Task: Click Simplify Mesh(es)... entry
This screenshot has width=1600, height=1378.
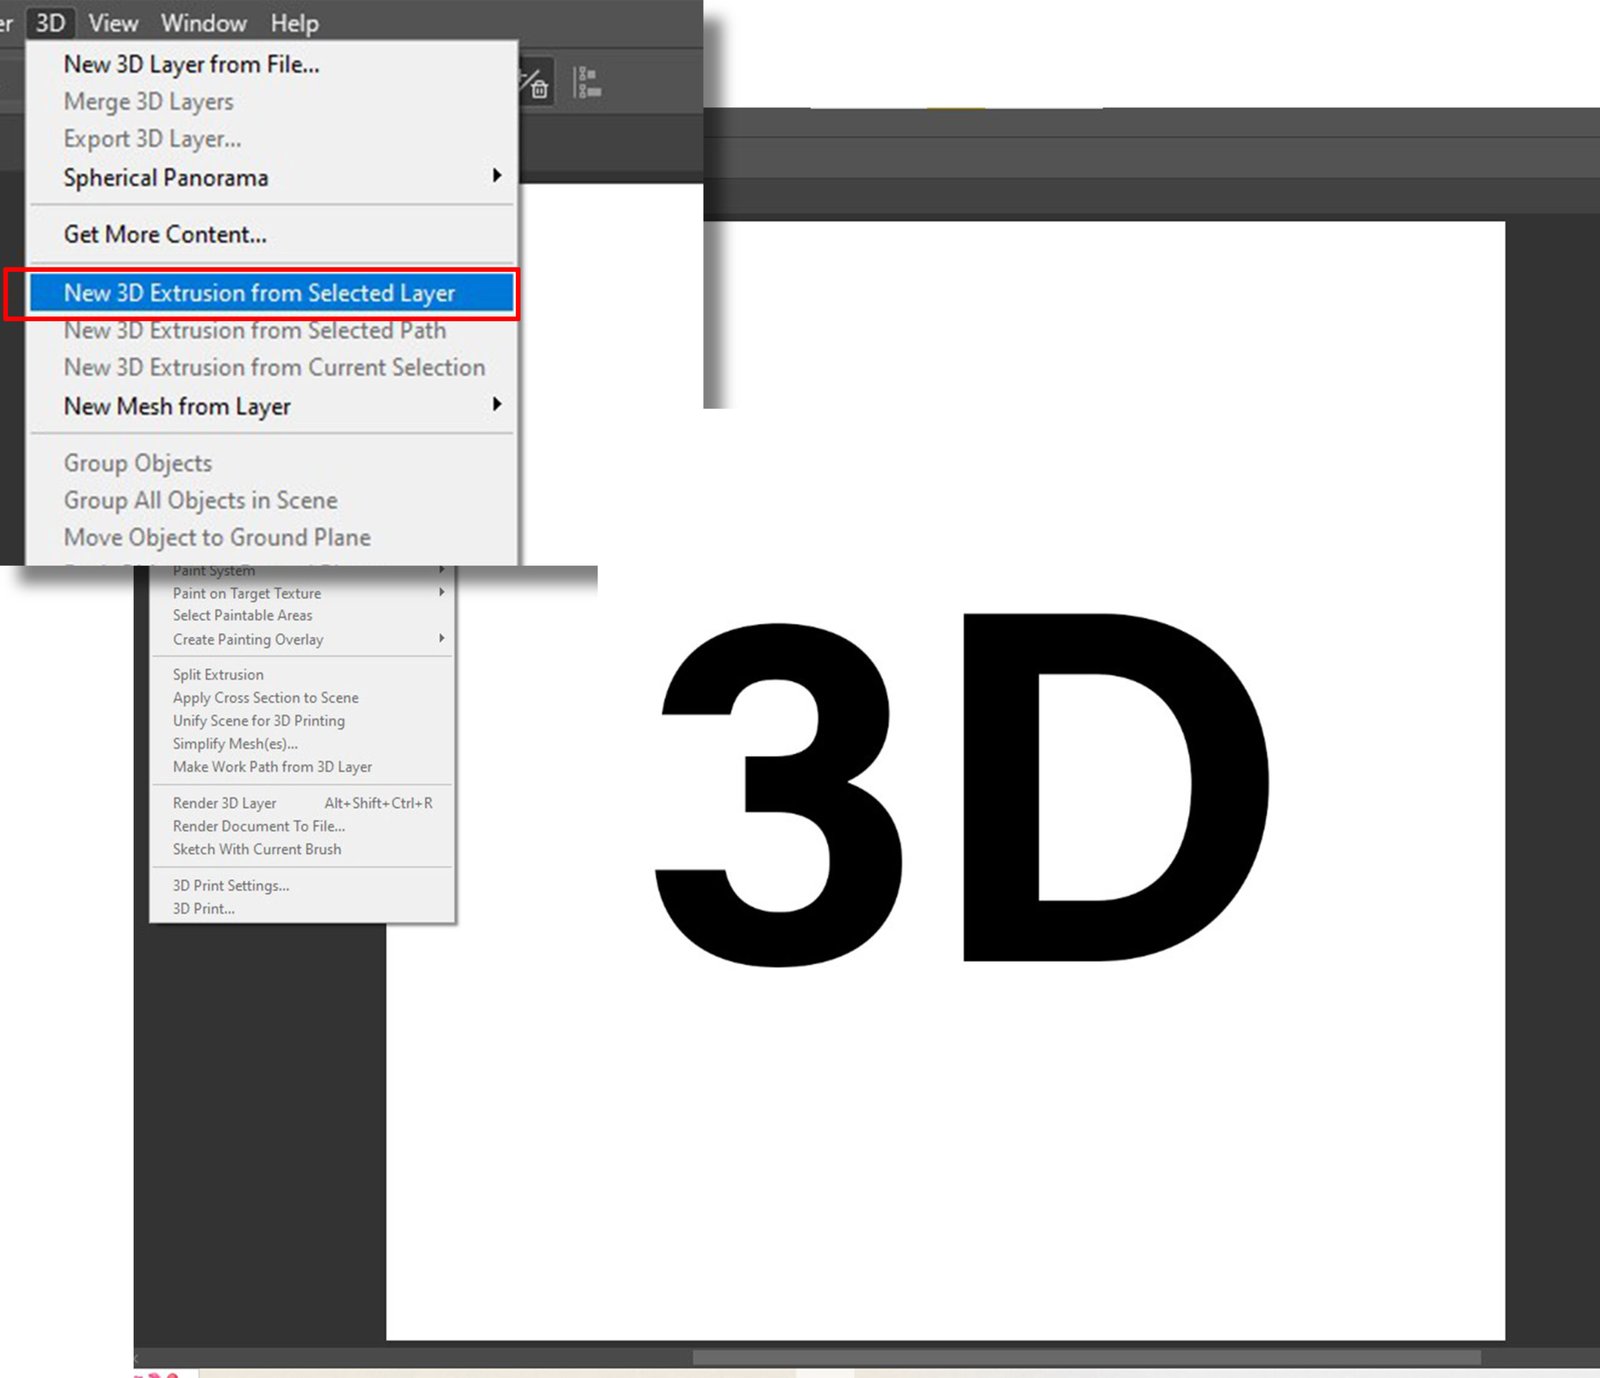Action: [x=302, y=743]
